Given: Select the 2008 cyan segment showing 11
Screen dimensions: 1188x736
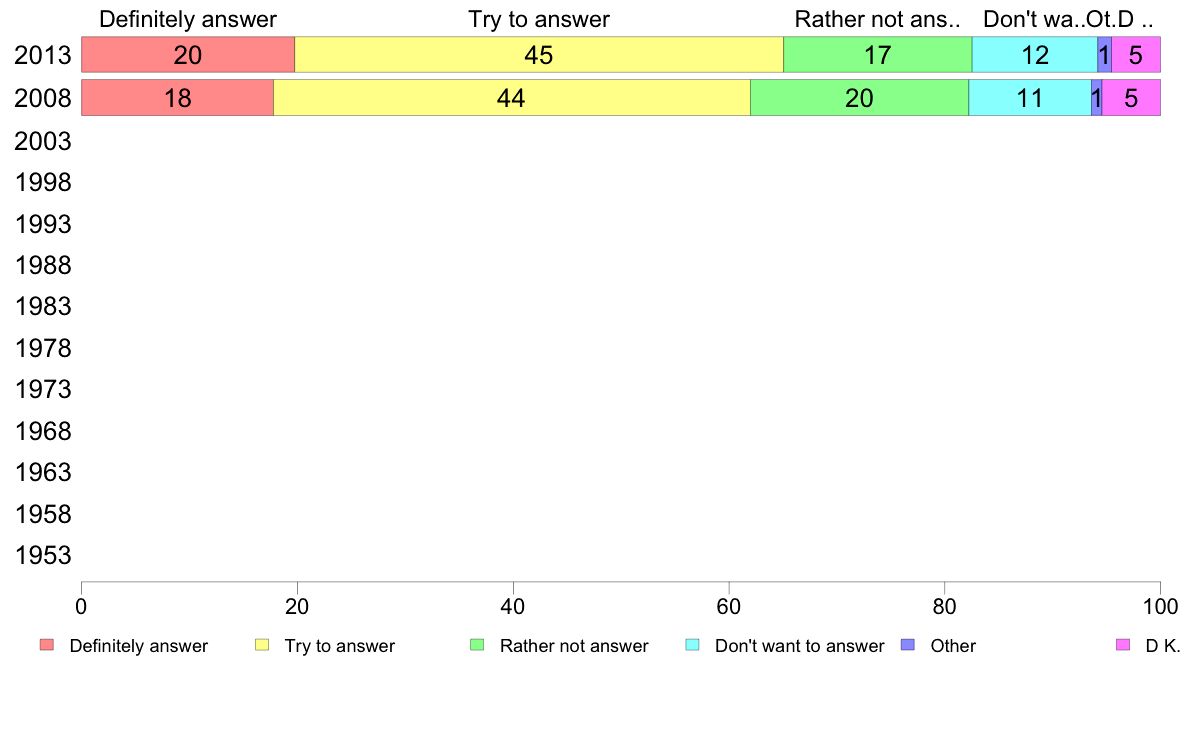Looking at the screenshot, I should coord(1030,98).
